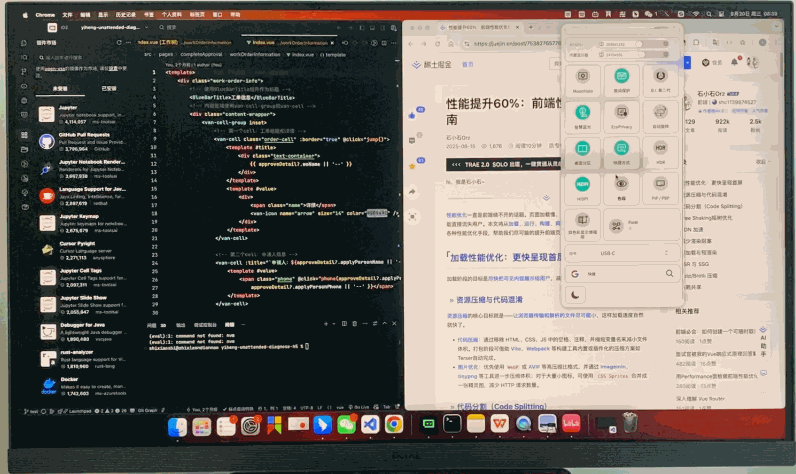Kill the terminal with trash icon
Image resolution: width=796 pixels, height=474 pixels.
[354, 324]
